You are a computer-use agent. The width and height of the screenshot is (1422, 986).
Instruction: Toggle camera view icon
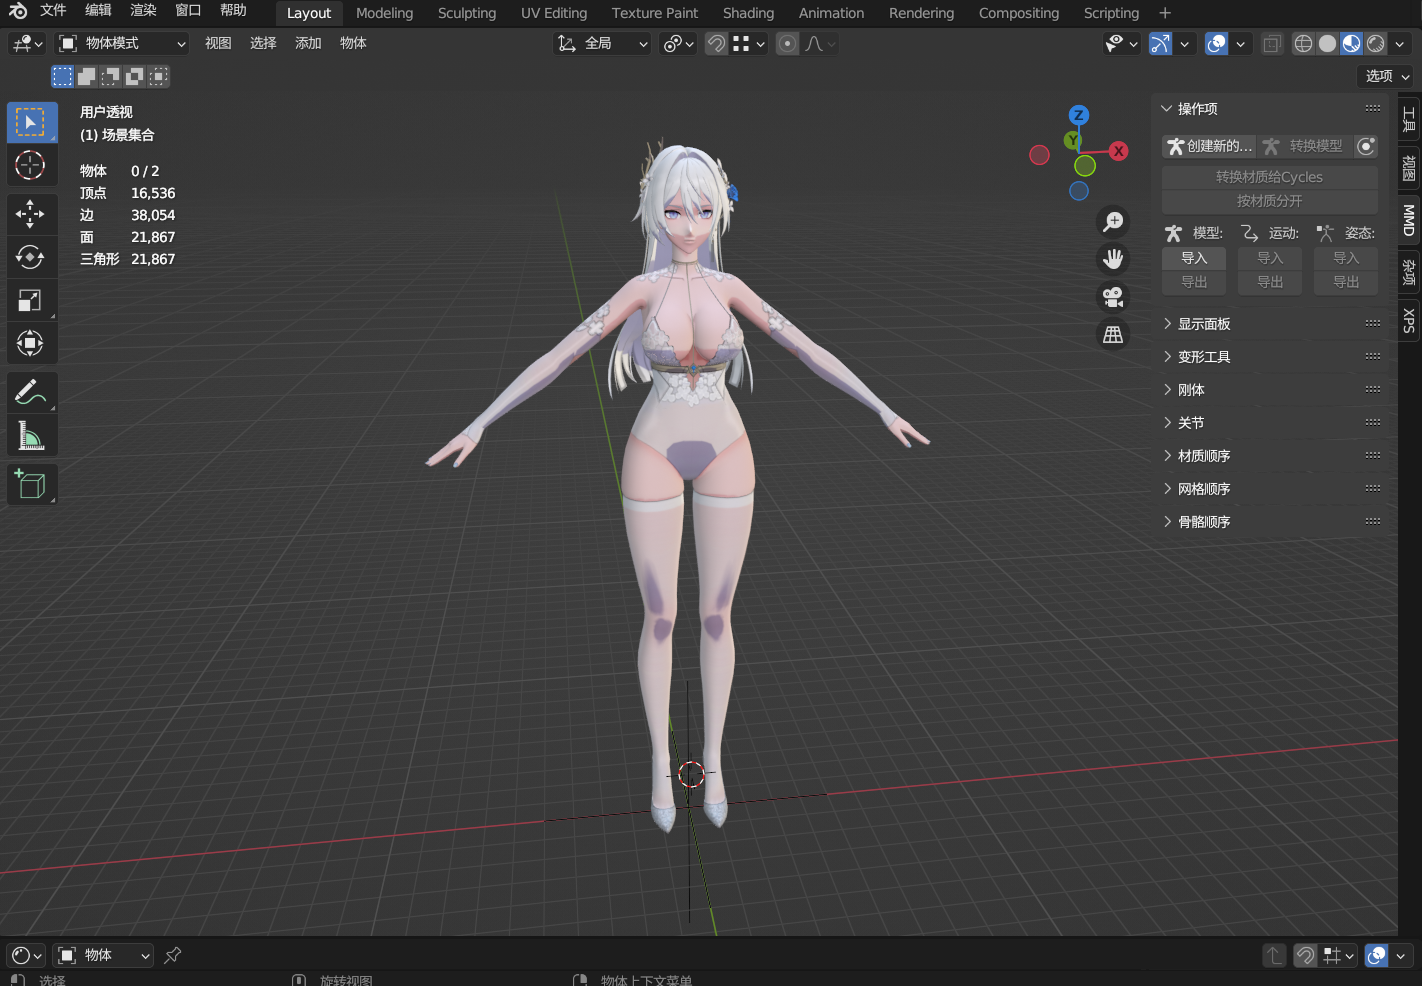pos(1113,297)
